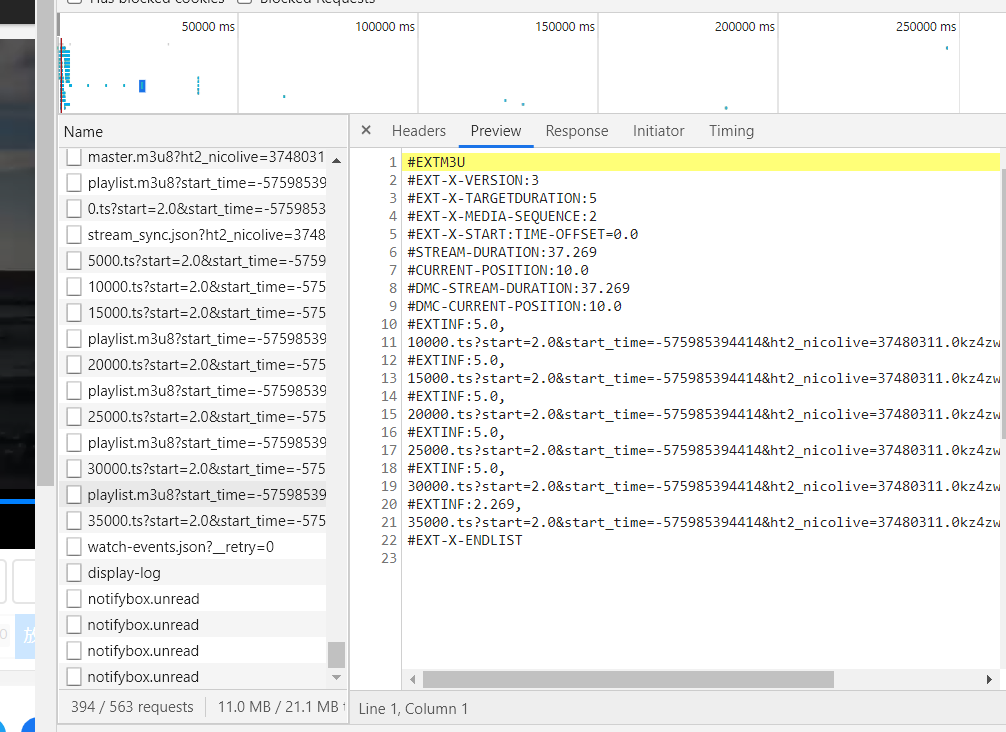Click the blue request bar in overview

(142, 86)
